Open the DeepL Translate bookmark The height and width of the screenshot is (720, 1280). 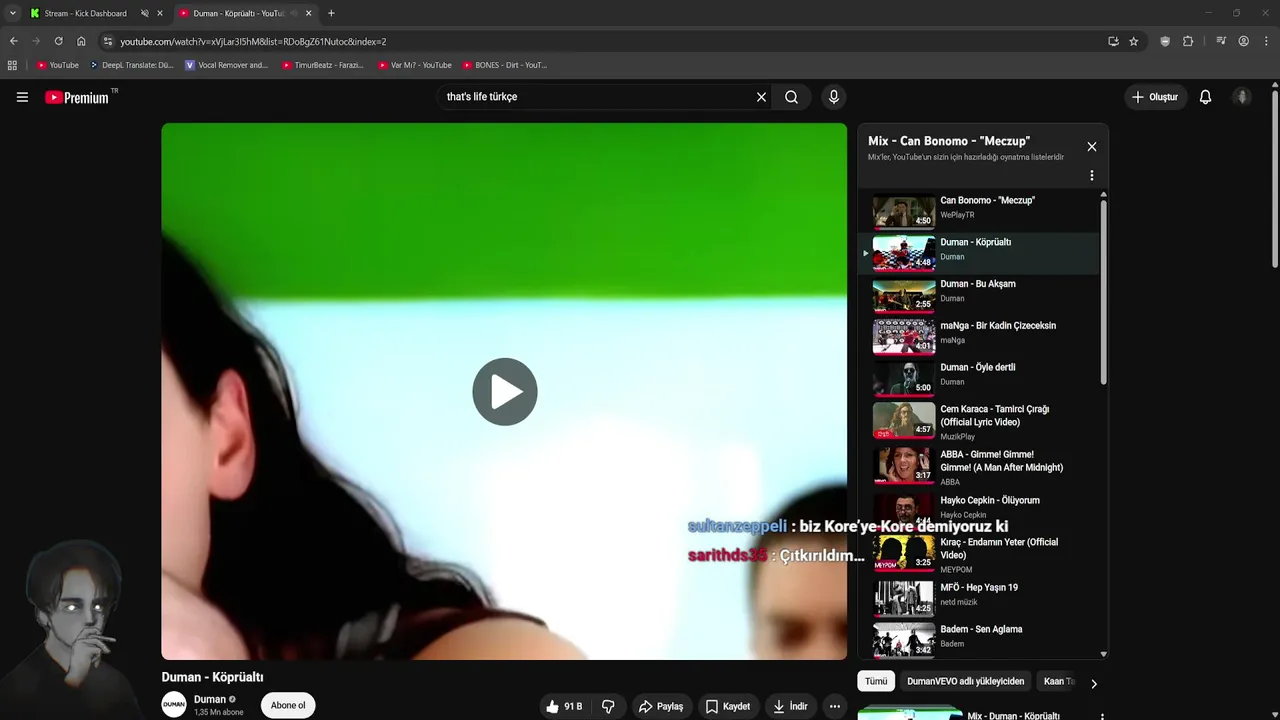coord(131,65)
